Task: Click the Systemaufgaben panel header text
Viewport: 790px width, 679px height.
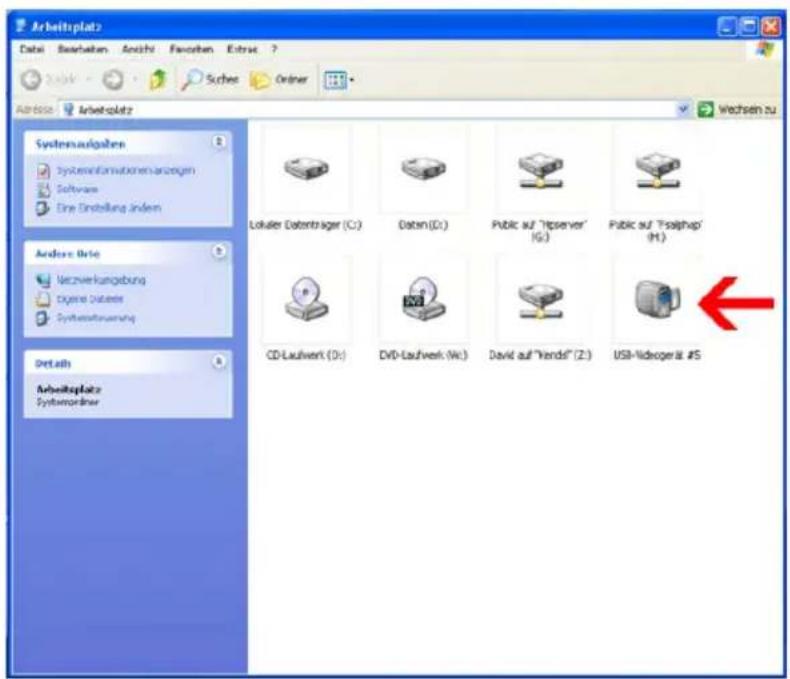Action: [81, 144]
